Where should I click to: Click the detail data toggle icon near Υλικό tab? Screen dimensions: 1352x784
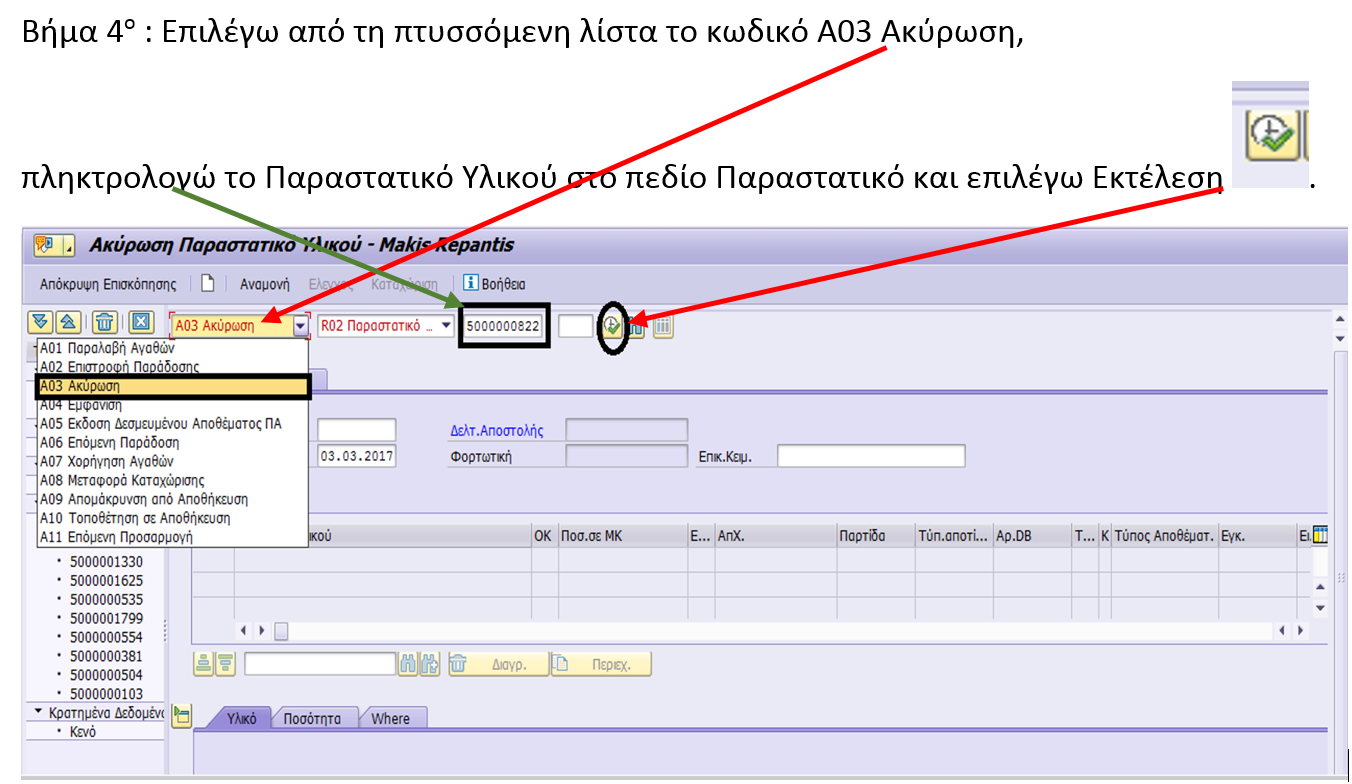coord(181,715)
